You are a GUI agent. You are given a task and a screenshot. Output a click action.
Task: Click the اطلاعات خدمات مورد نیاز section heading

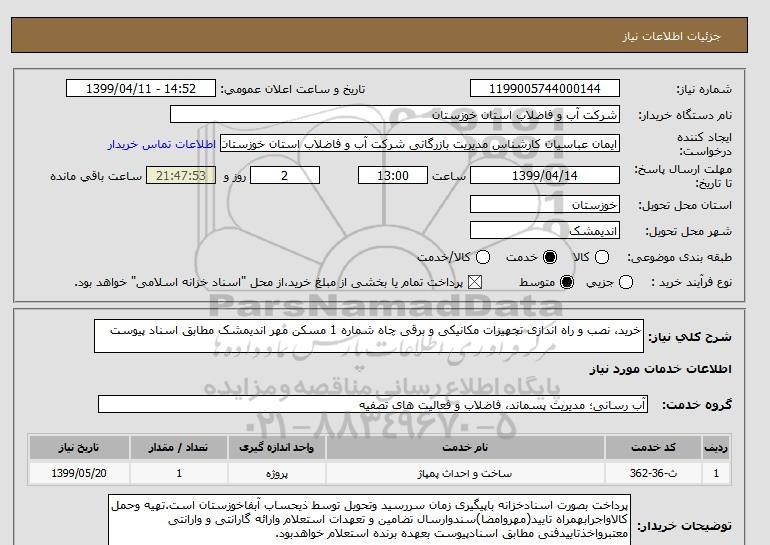[660, 369]
